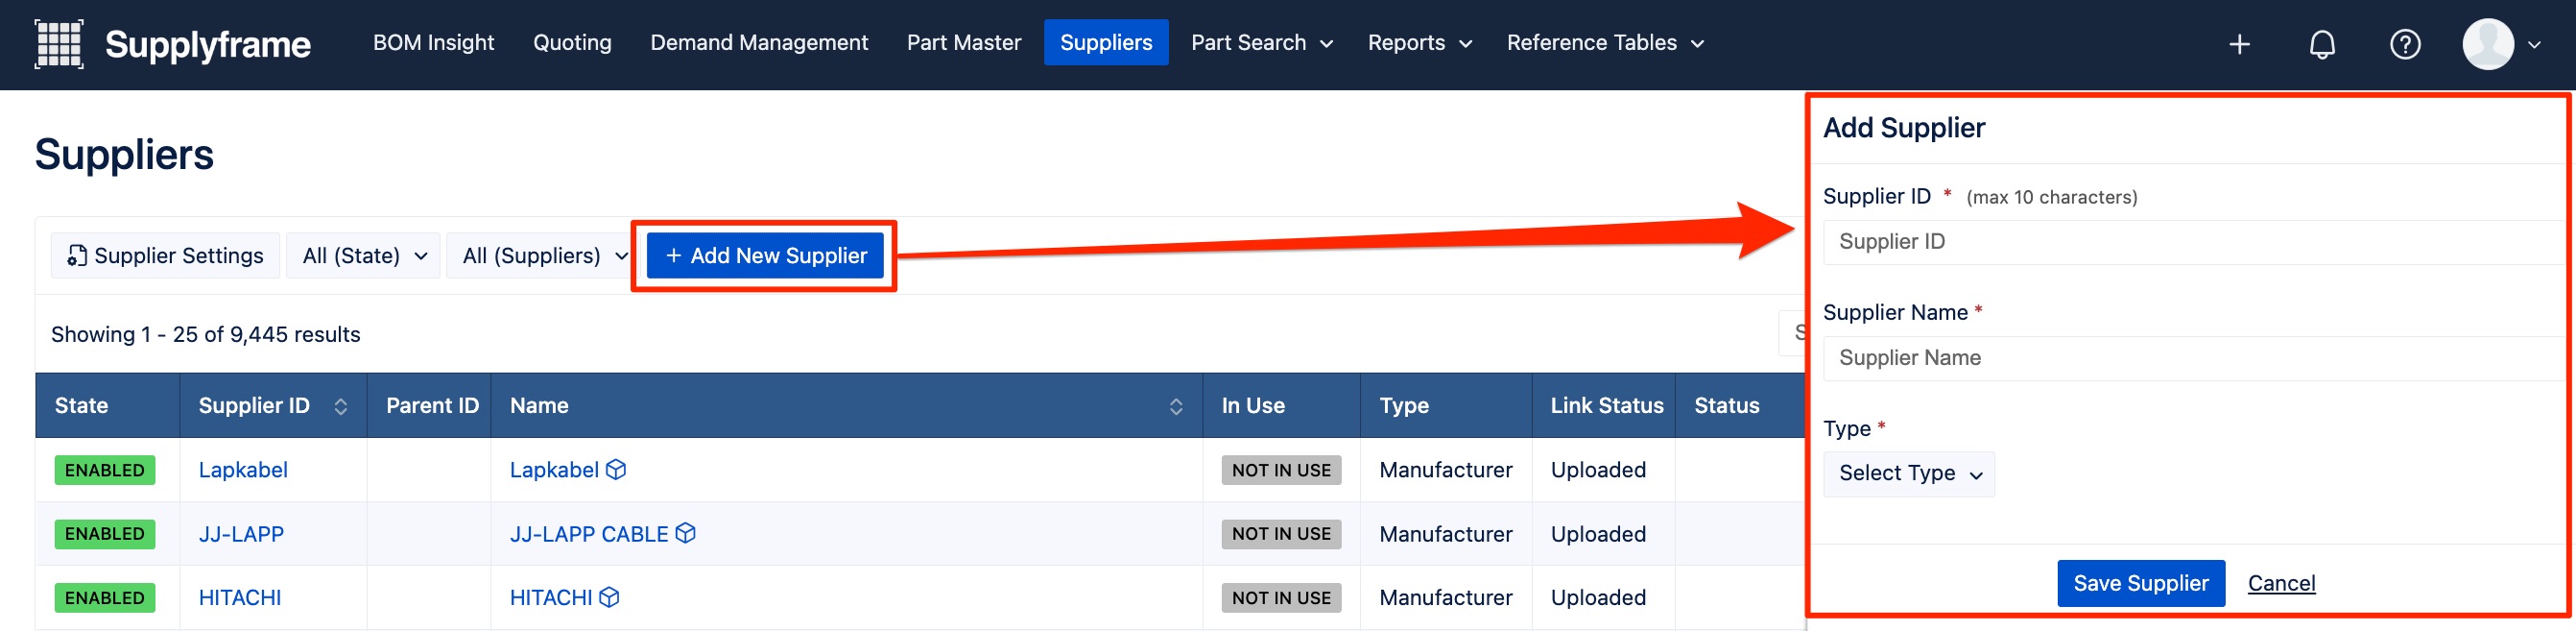Viewport: 2576px width, 631px height.
Task: Click Uploaded link status in JJ-LAPP row
Action: pyautogui.click(x=1598, y=534)
